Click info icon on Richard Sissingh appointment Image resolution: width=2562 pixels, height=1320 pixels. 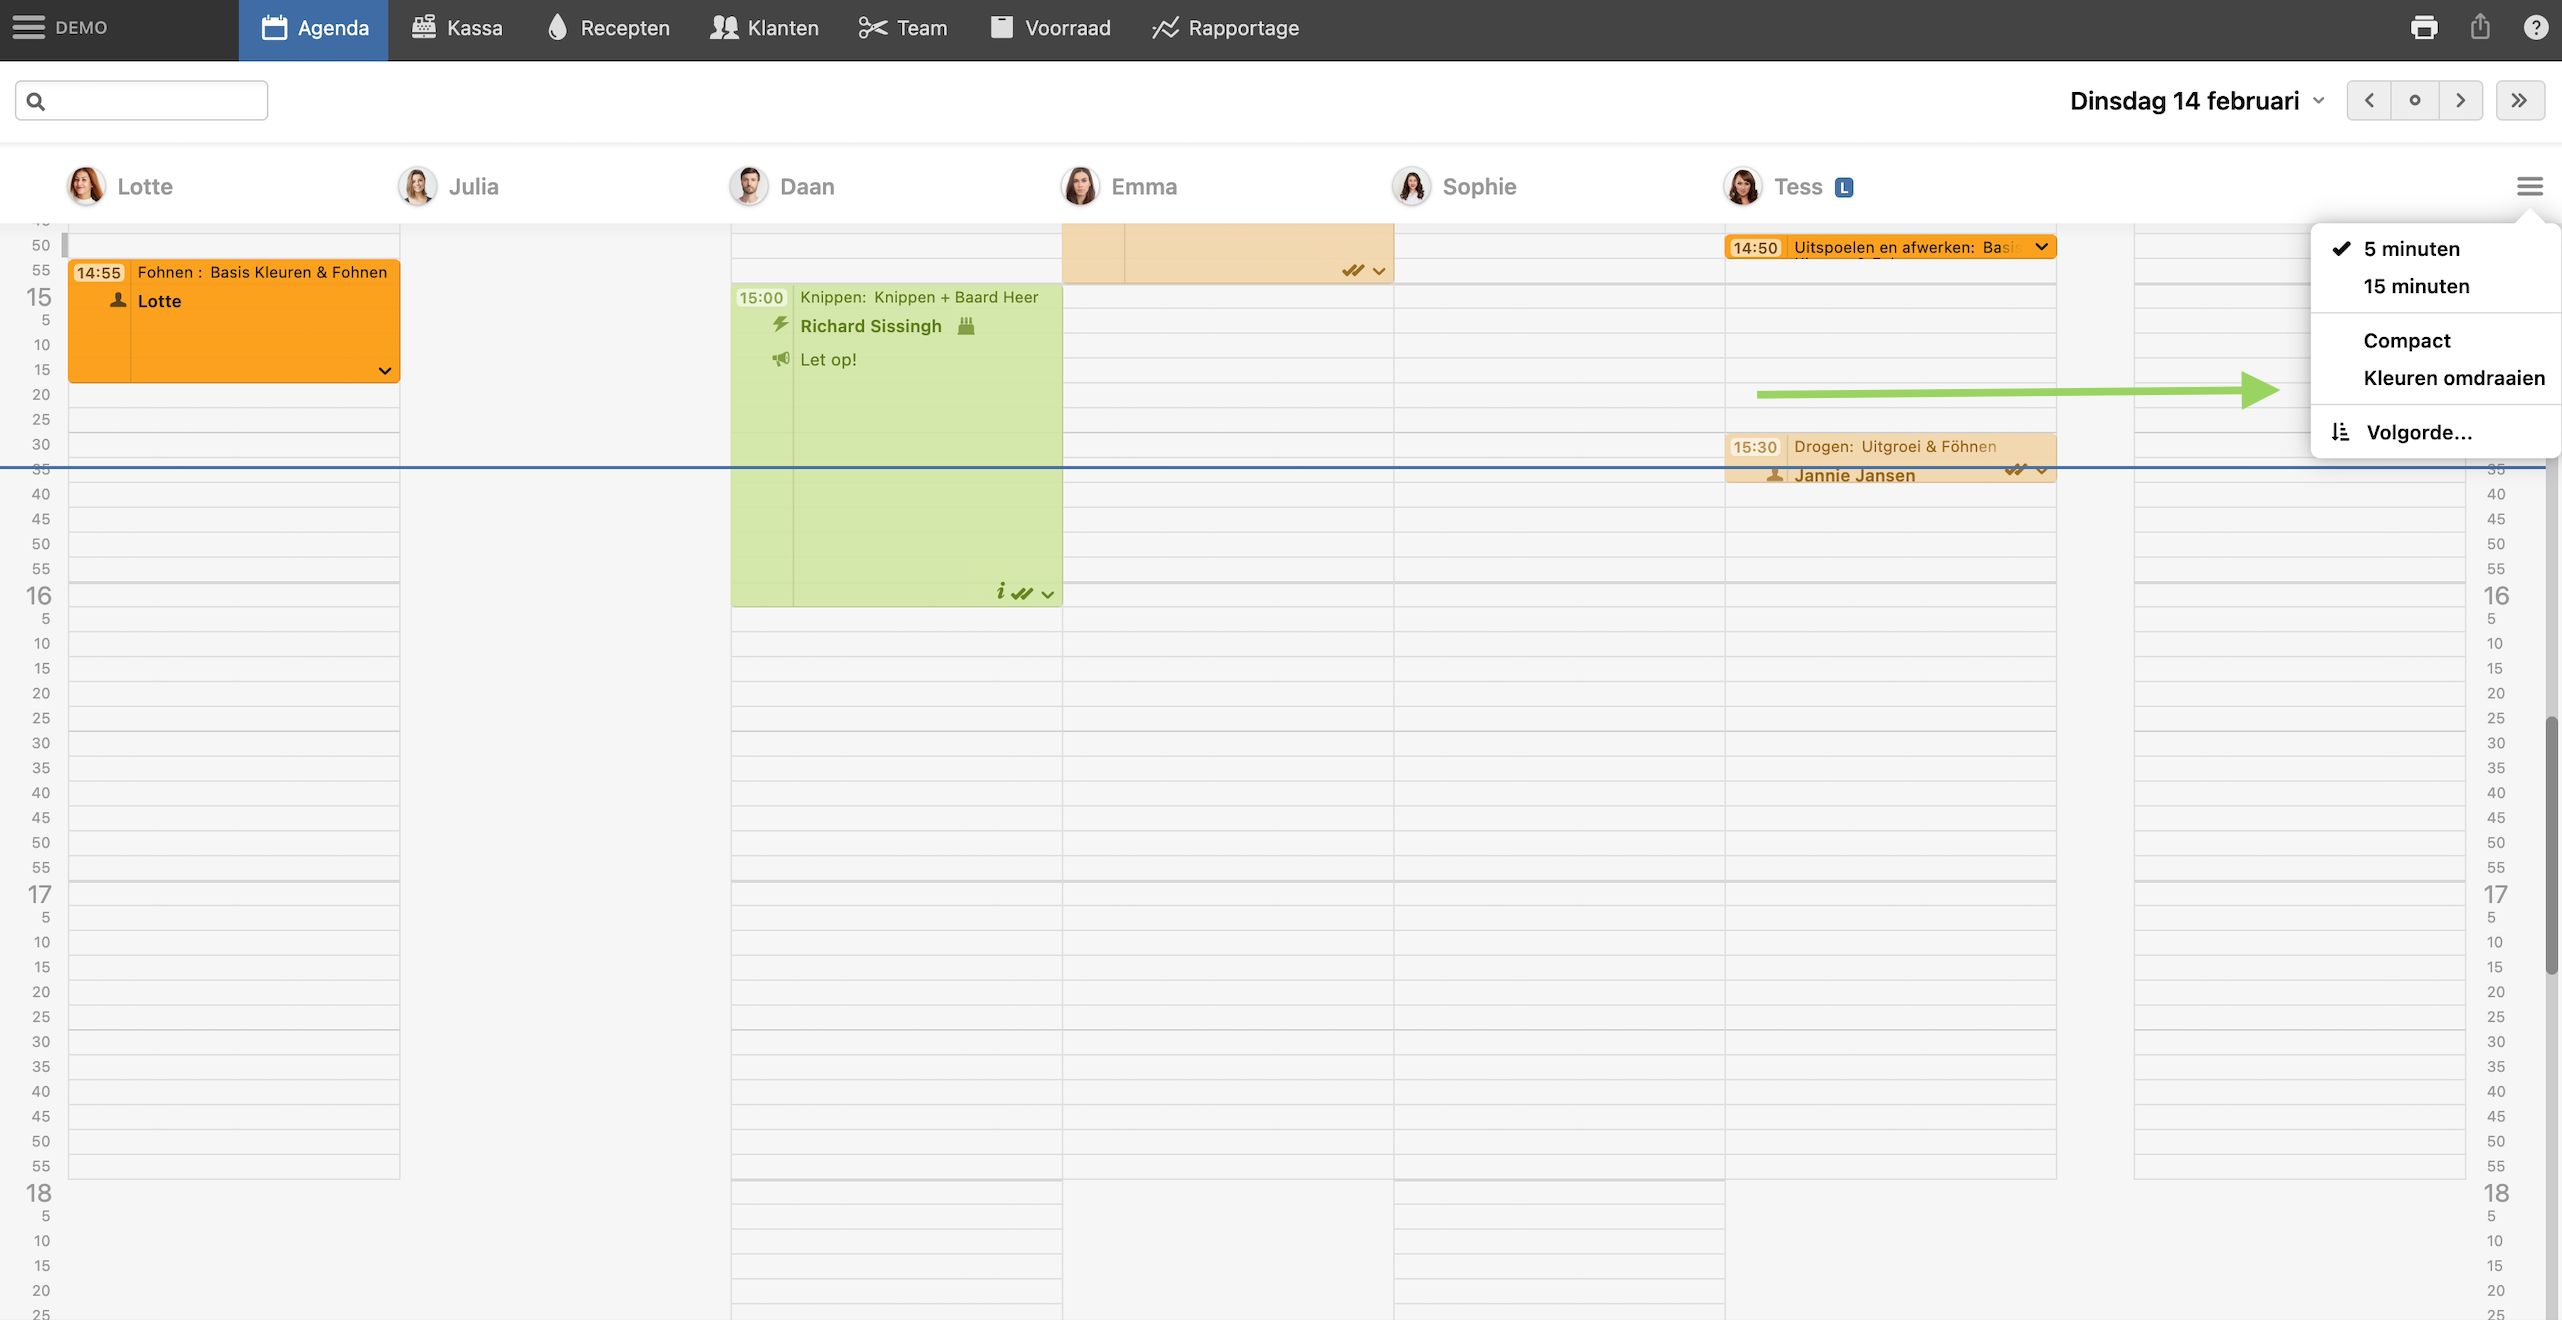(1000, 592)
